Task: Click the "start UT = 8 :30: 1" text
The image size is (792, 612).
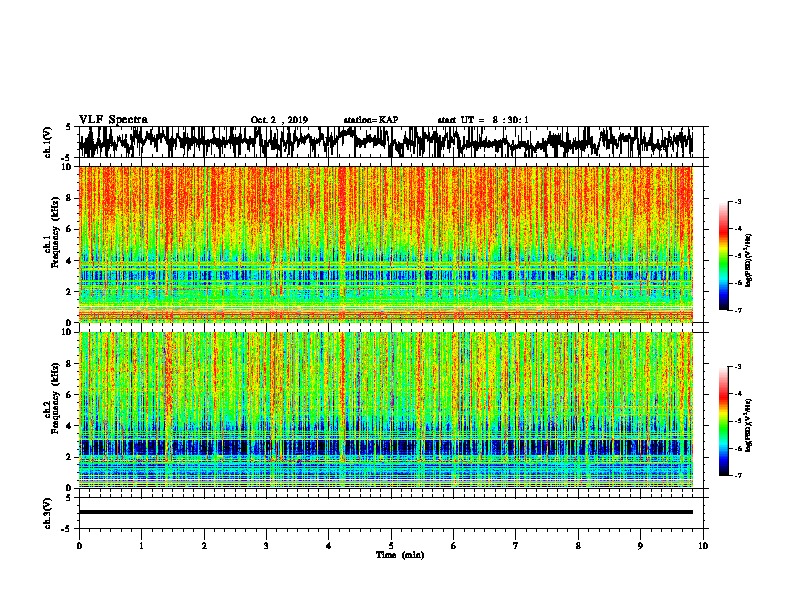Action: (x=483, y=120)
